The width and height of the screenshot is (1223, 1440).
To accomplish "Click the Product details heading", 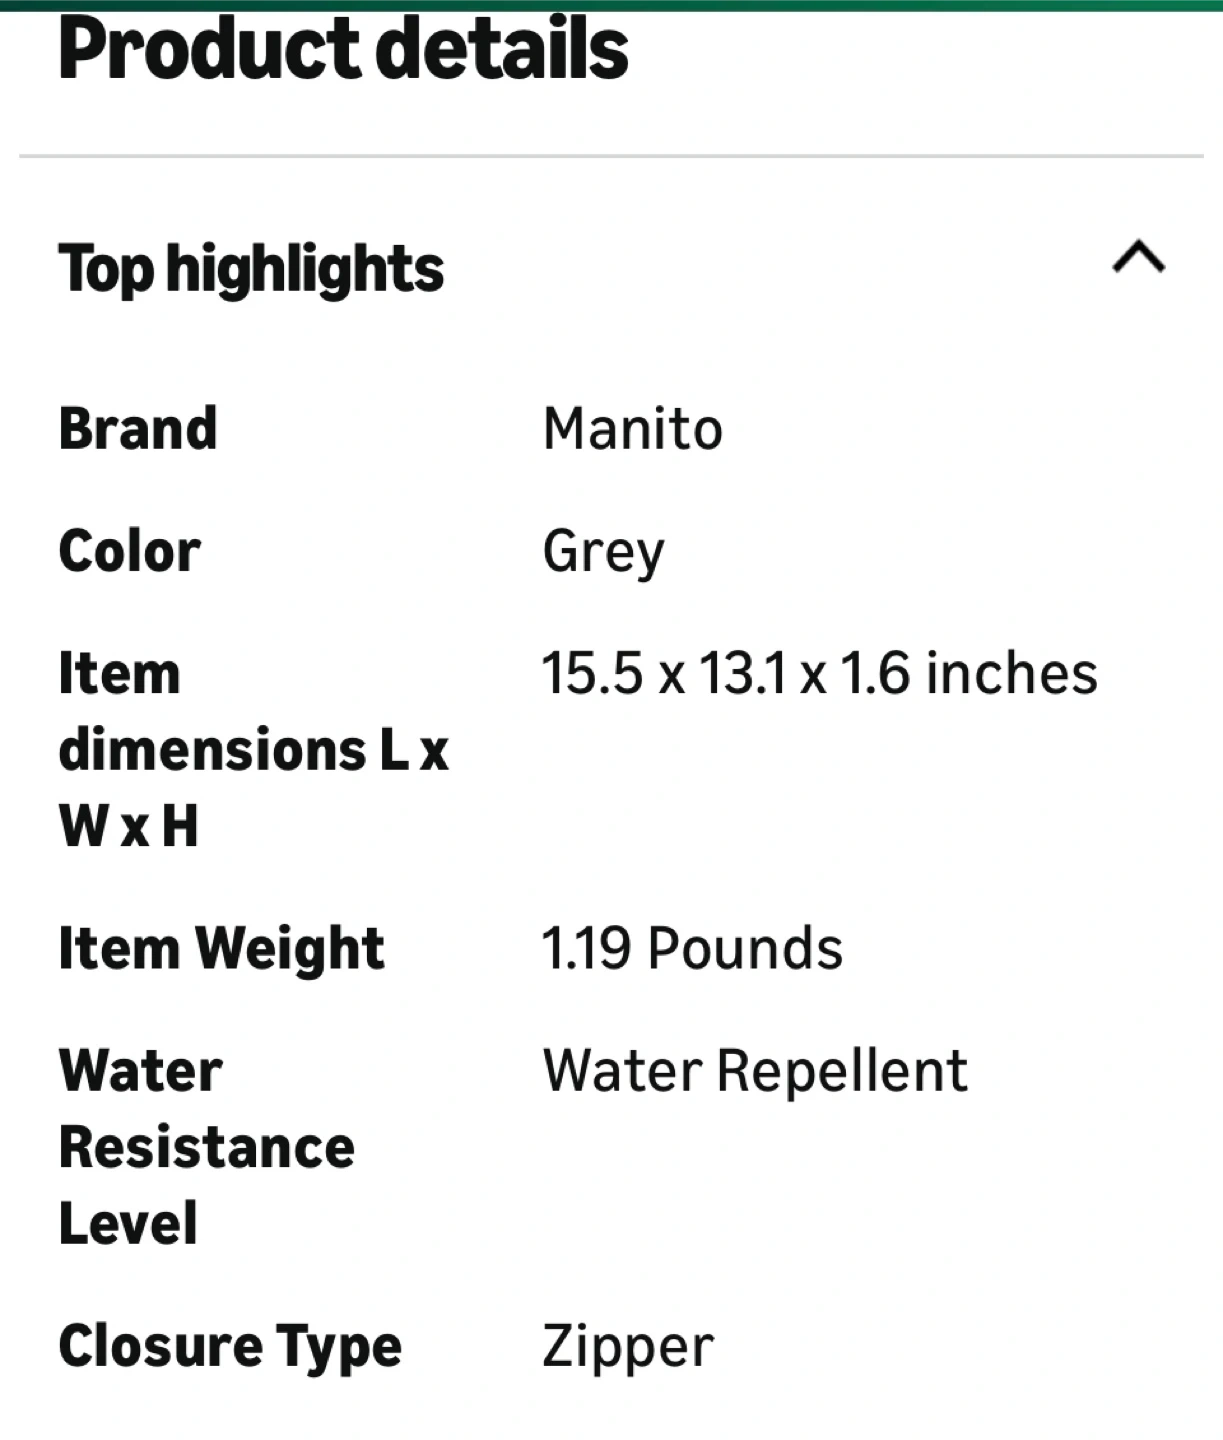I will (343, 48).
